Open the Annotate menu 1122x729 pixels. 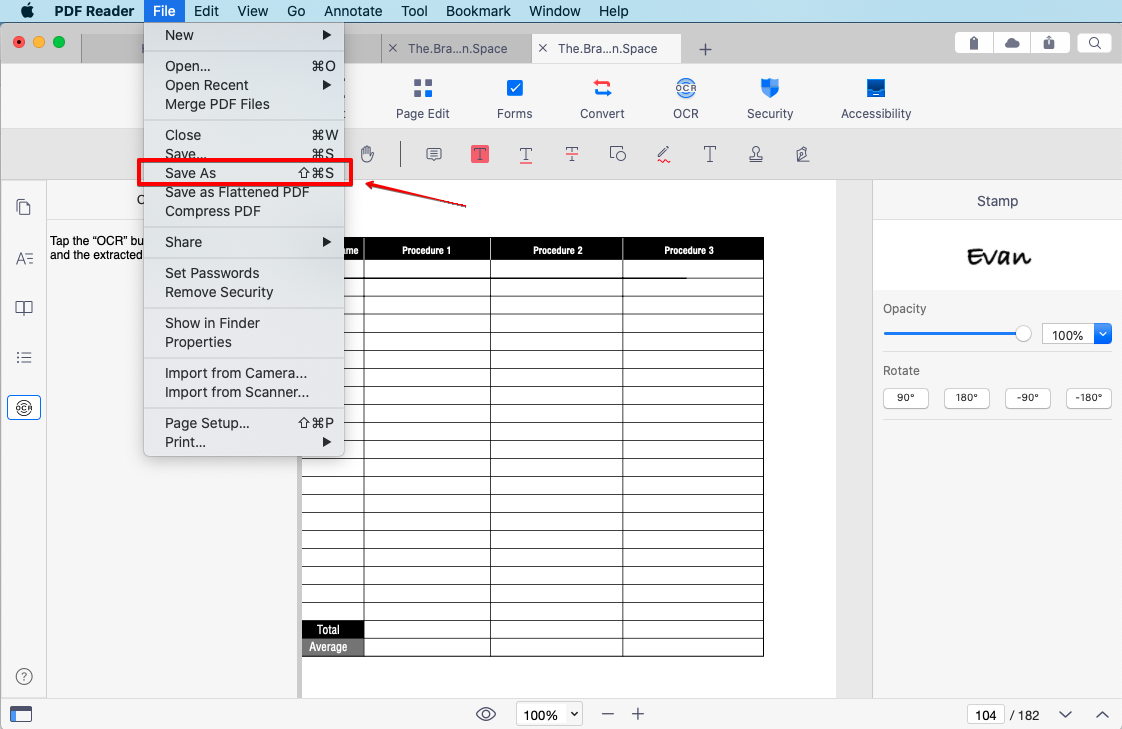point(353,11)
